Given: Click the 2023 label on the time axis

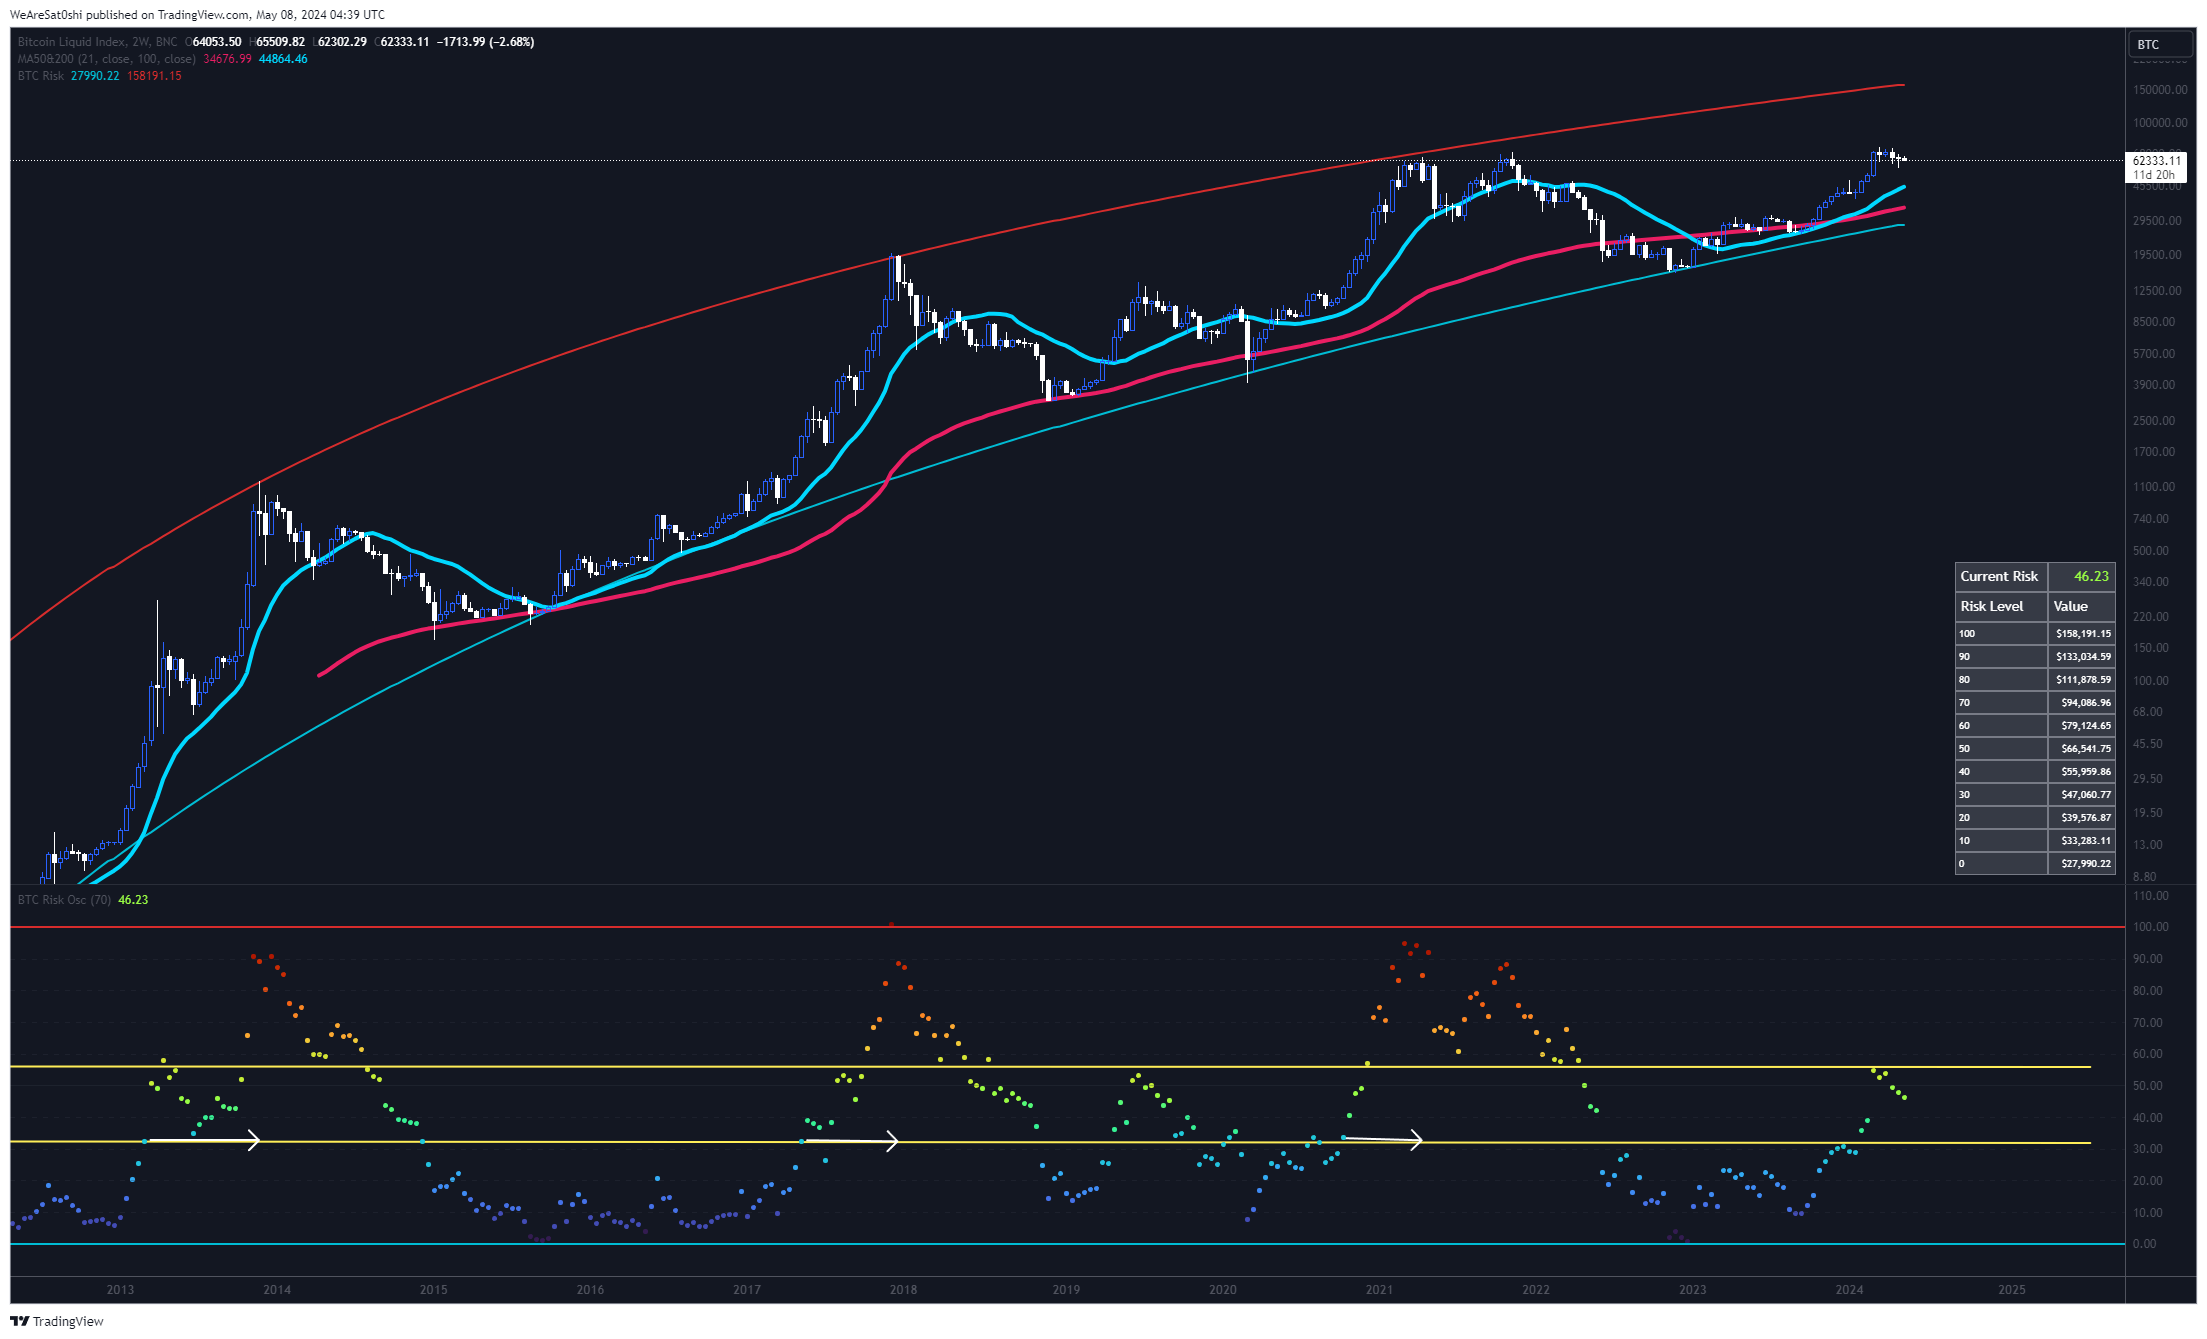Looking at the screenshot, I should (1692, 1290).
